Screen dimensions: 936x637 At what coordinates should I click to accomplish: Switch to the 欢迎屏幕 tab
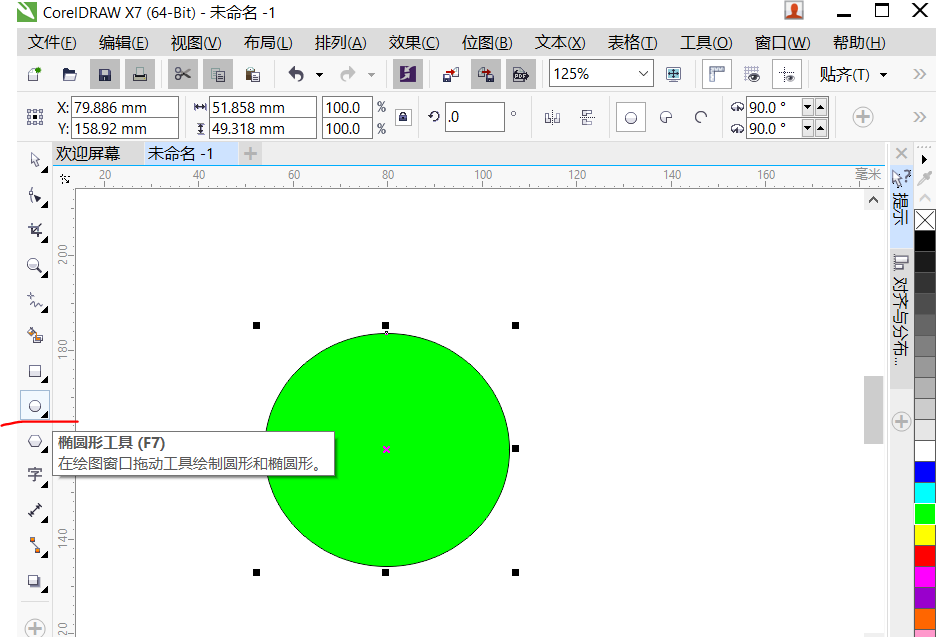88,154
